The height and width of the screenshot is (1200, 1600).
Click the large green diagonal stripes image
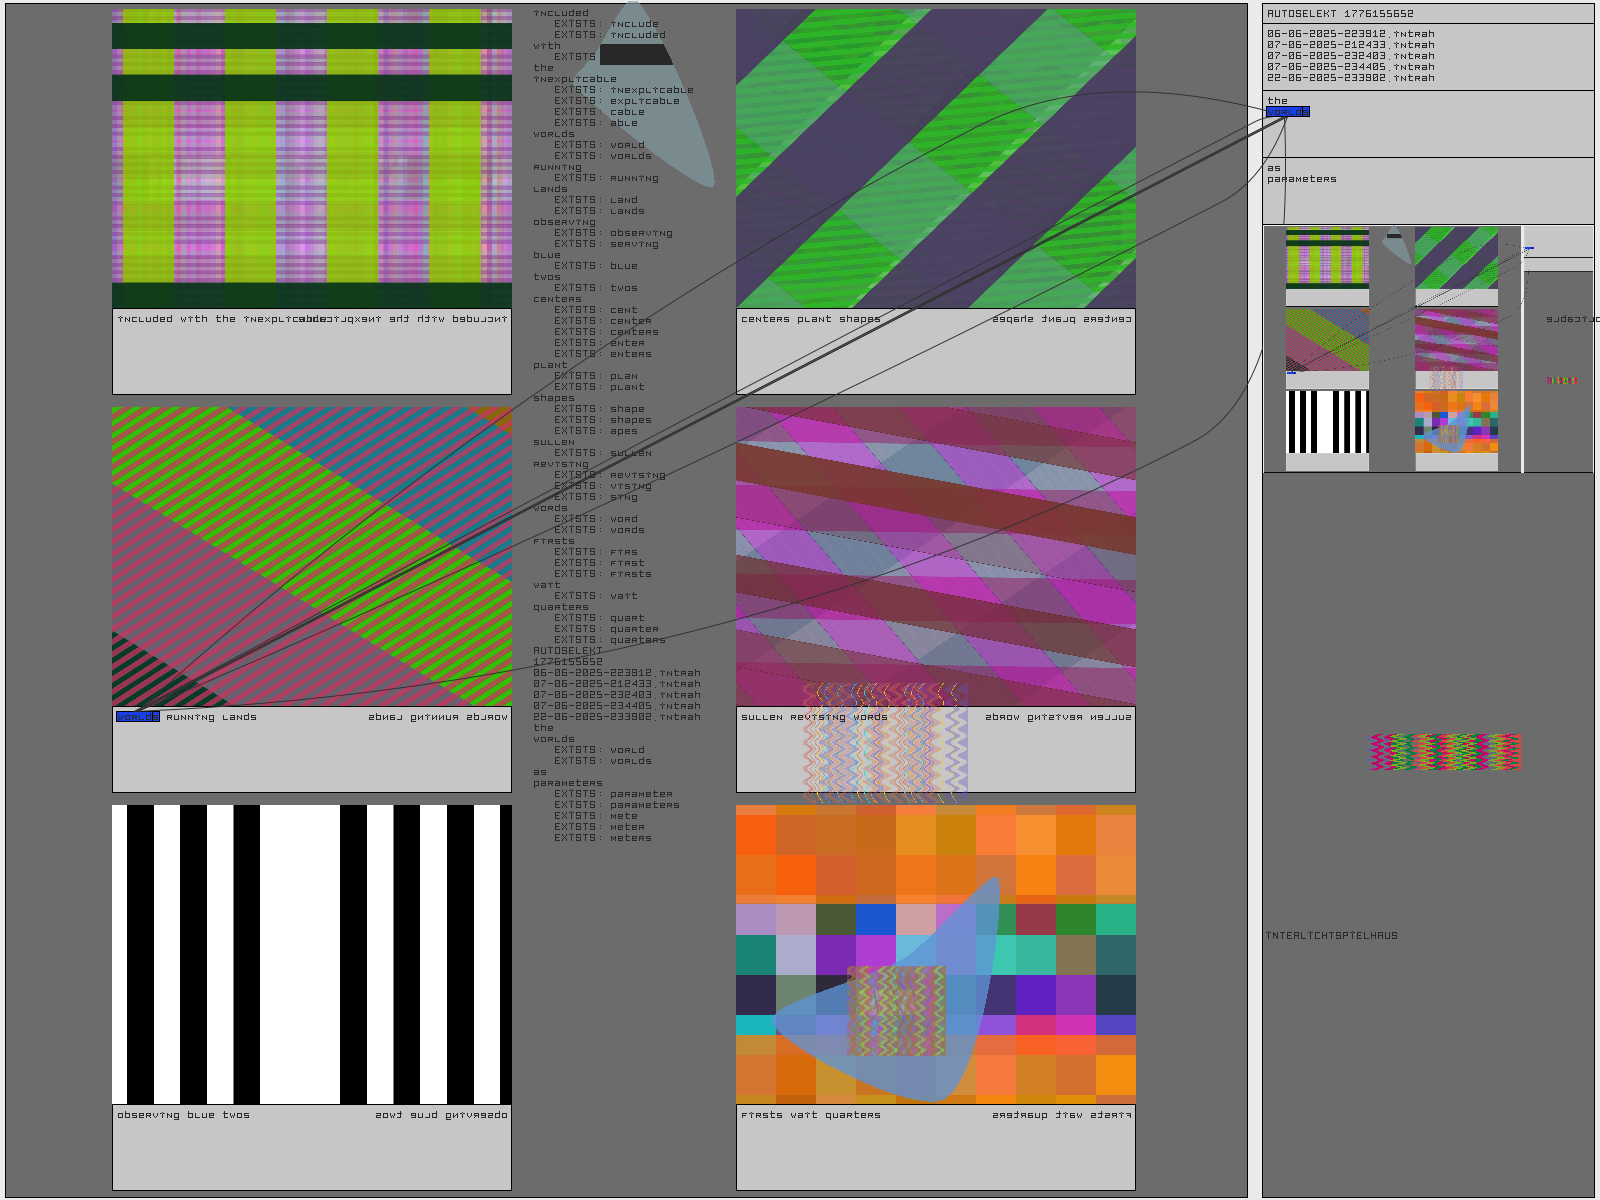pyautogui.click(x=935, y=159)
